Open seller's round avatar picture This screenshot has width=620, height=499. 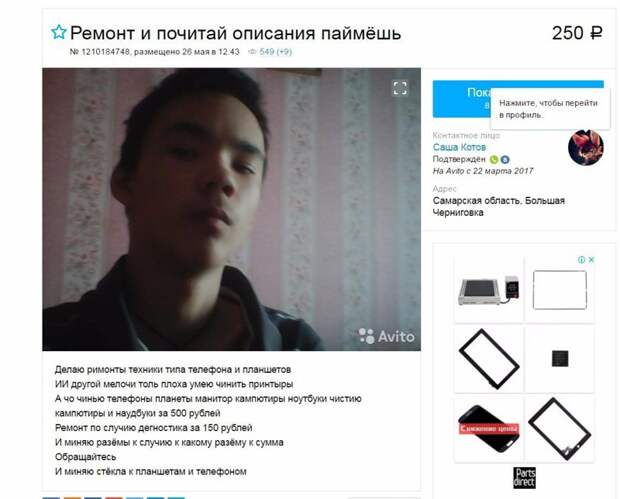point(586,147)
